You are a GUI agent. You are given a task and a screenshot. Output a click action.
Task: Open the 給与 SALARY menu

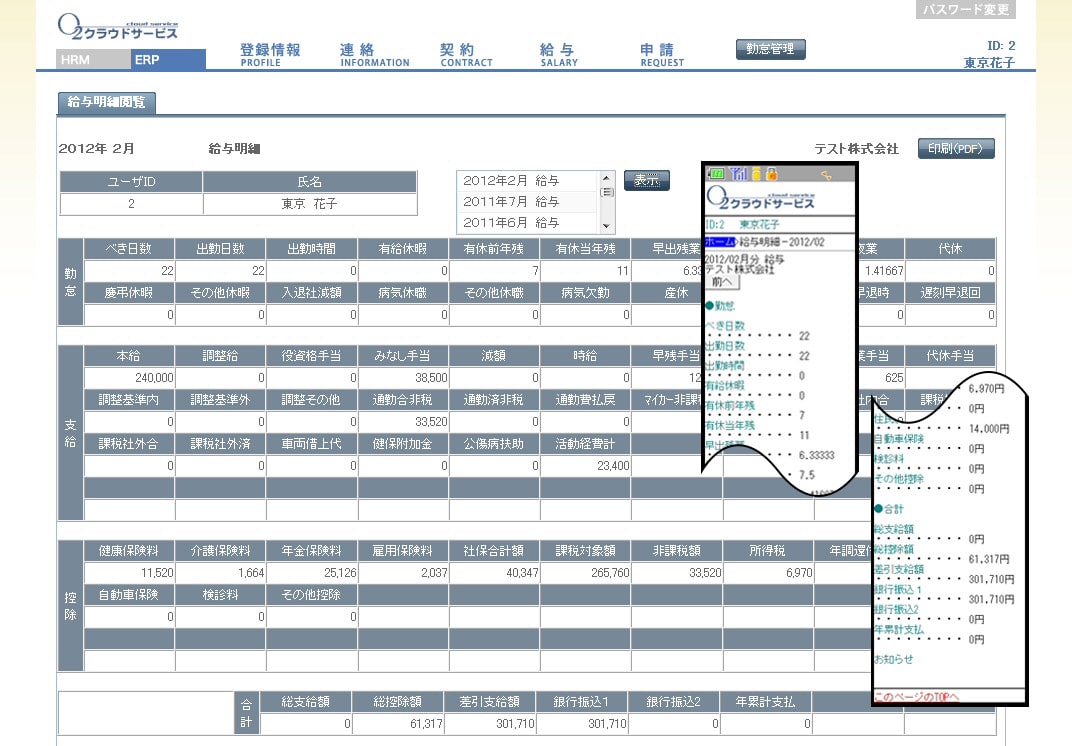[x=559, y=55]
